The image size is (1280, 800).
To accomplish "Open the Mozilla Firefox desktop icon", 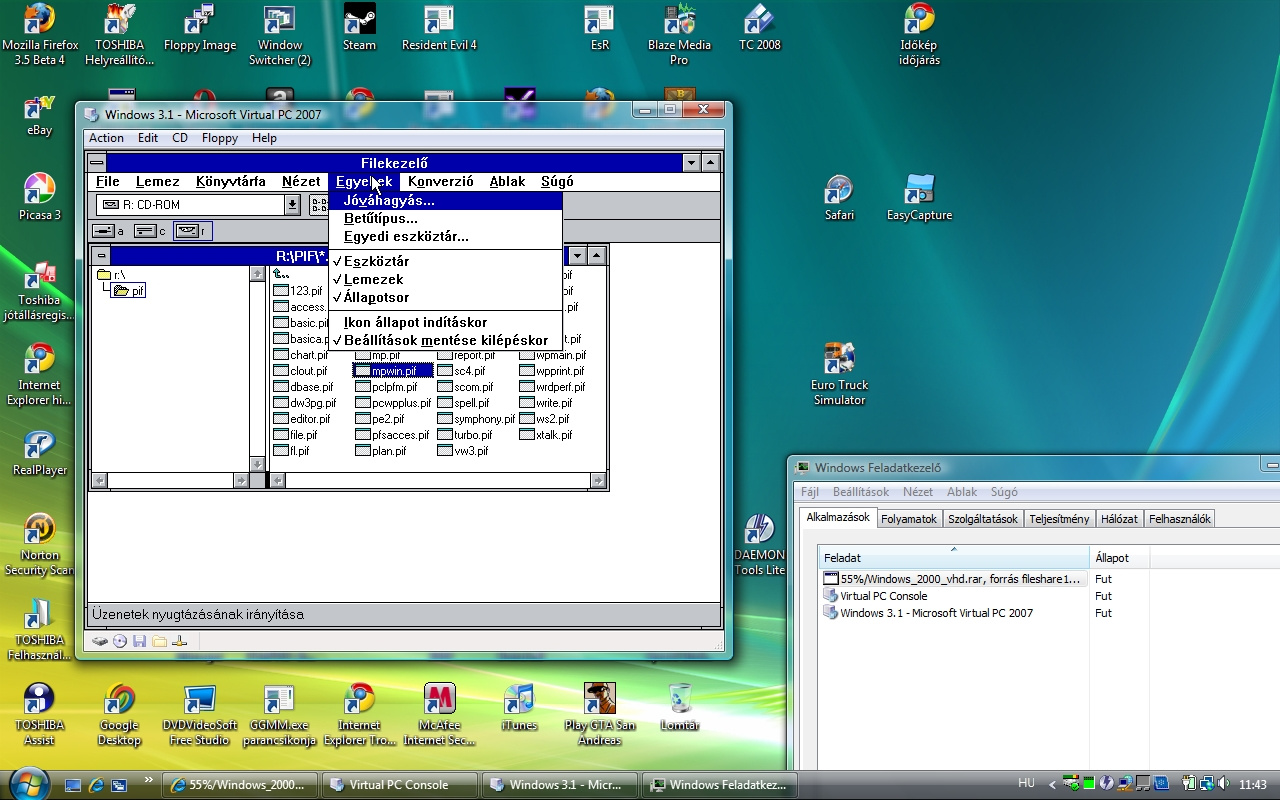I will pyautogui.click(x=39, y=35).
